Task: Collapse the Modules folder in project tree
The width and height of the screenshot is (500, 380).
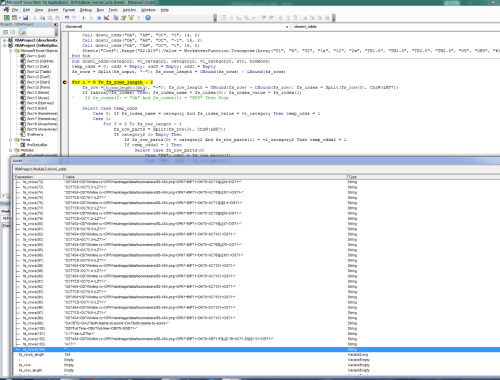Action: coord(10,150)
